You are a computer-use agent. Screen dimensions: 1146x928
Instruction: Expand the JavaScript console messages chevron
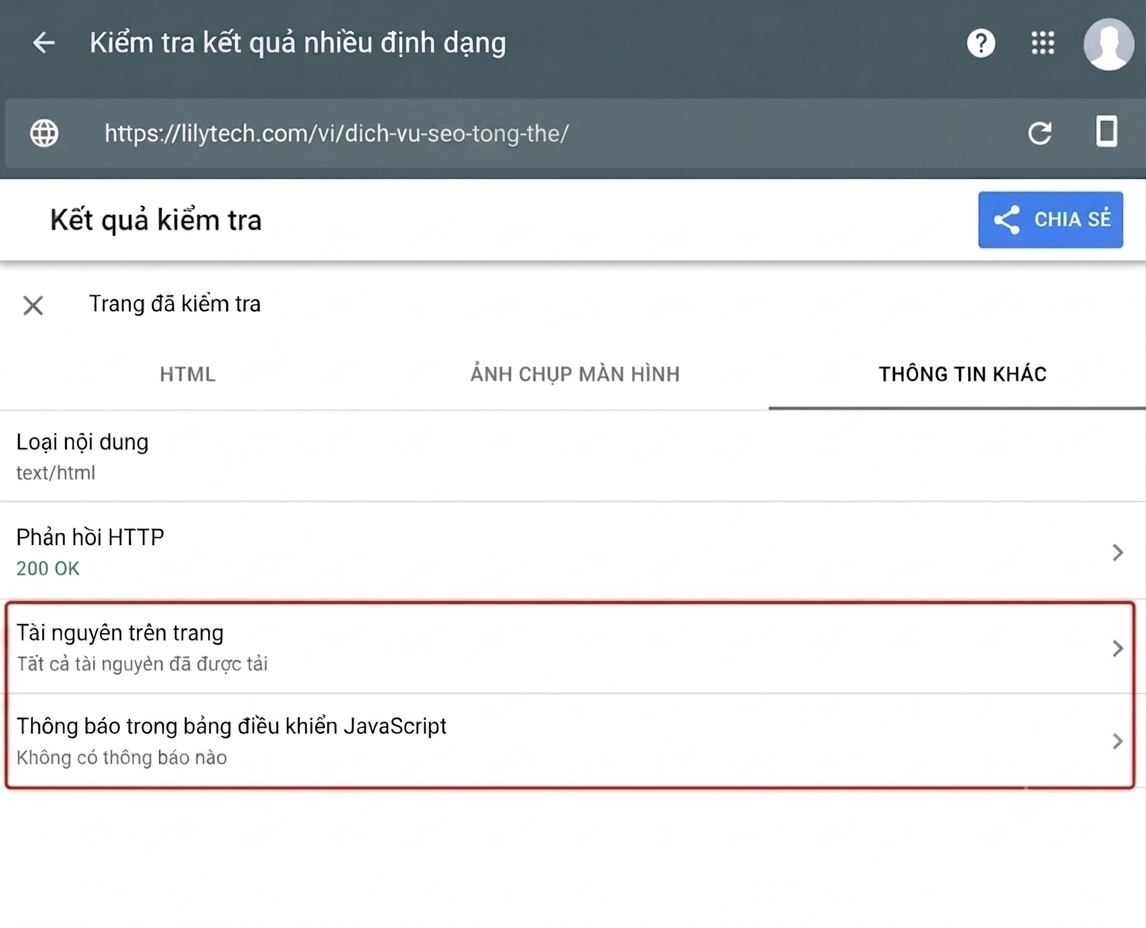(x=1117, y=741)
